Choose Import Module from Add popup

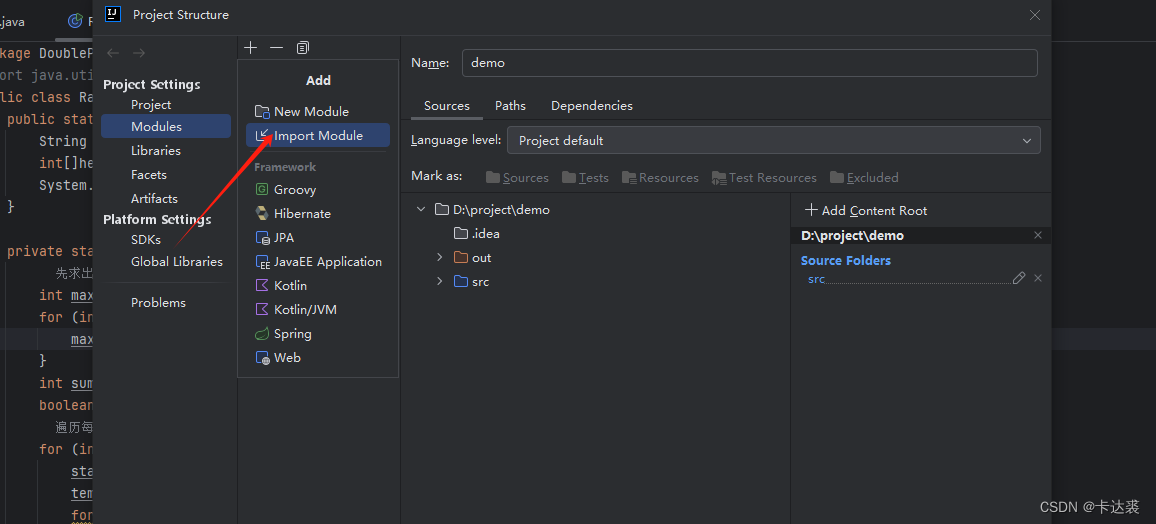(318, 136)
